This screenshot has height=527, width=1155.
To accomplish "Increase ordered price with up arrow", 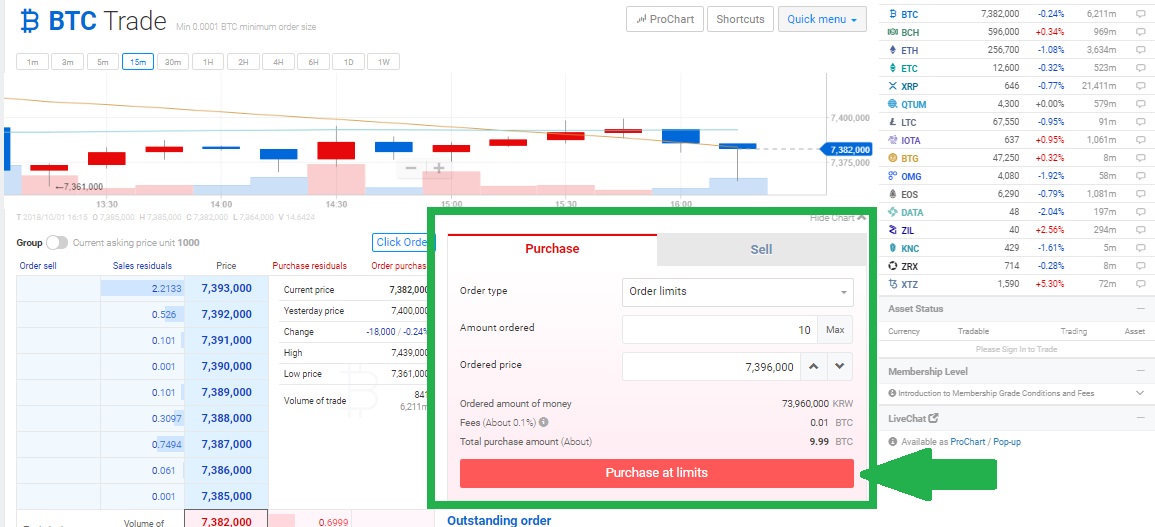I will coord(812,366).
